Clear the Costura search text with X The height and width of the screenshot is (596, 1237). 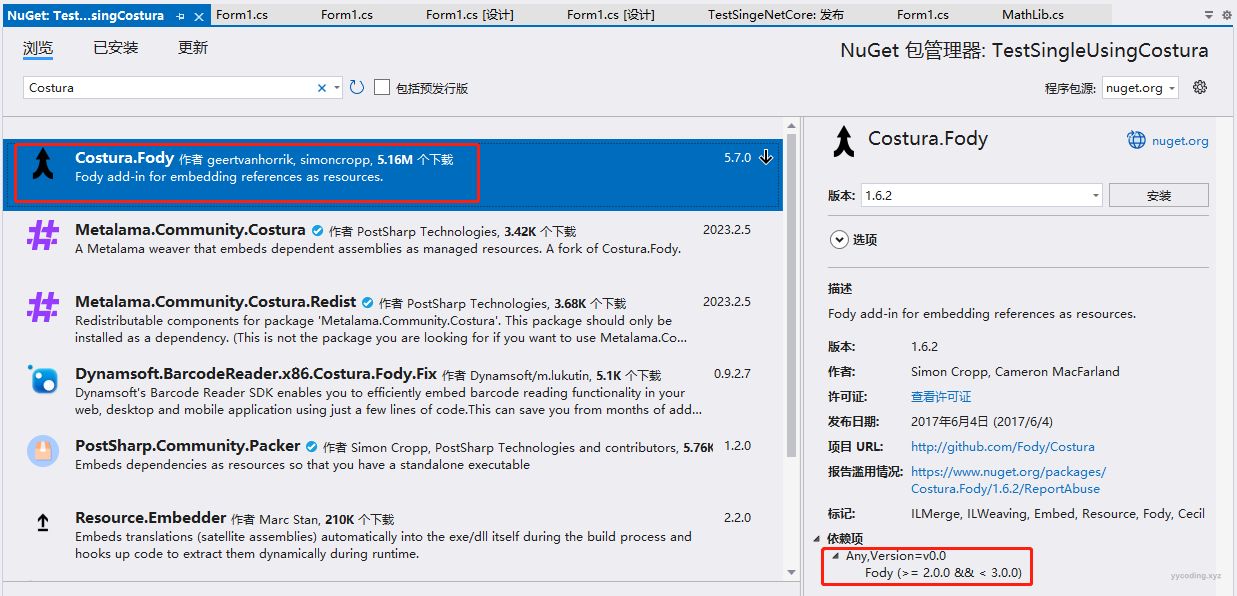322,88
